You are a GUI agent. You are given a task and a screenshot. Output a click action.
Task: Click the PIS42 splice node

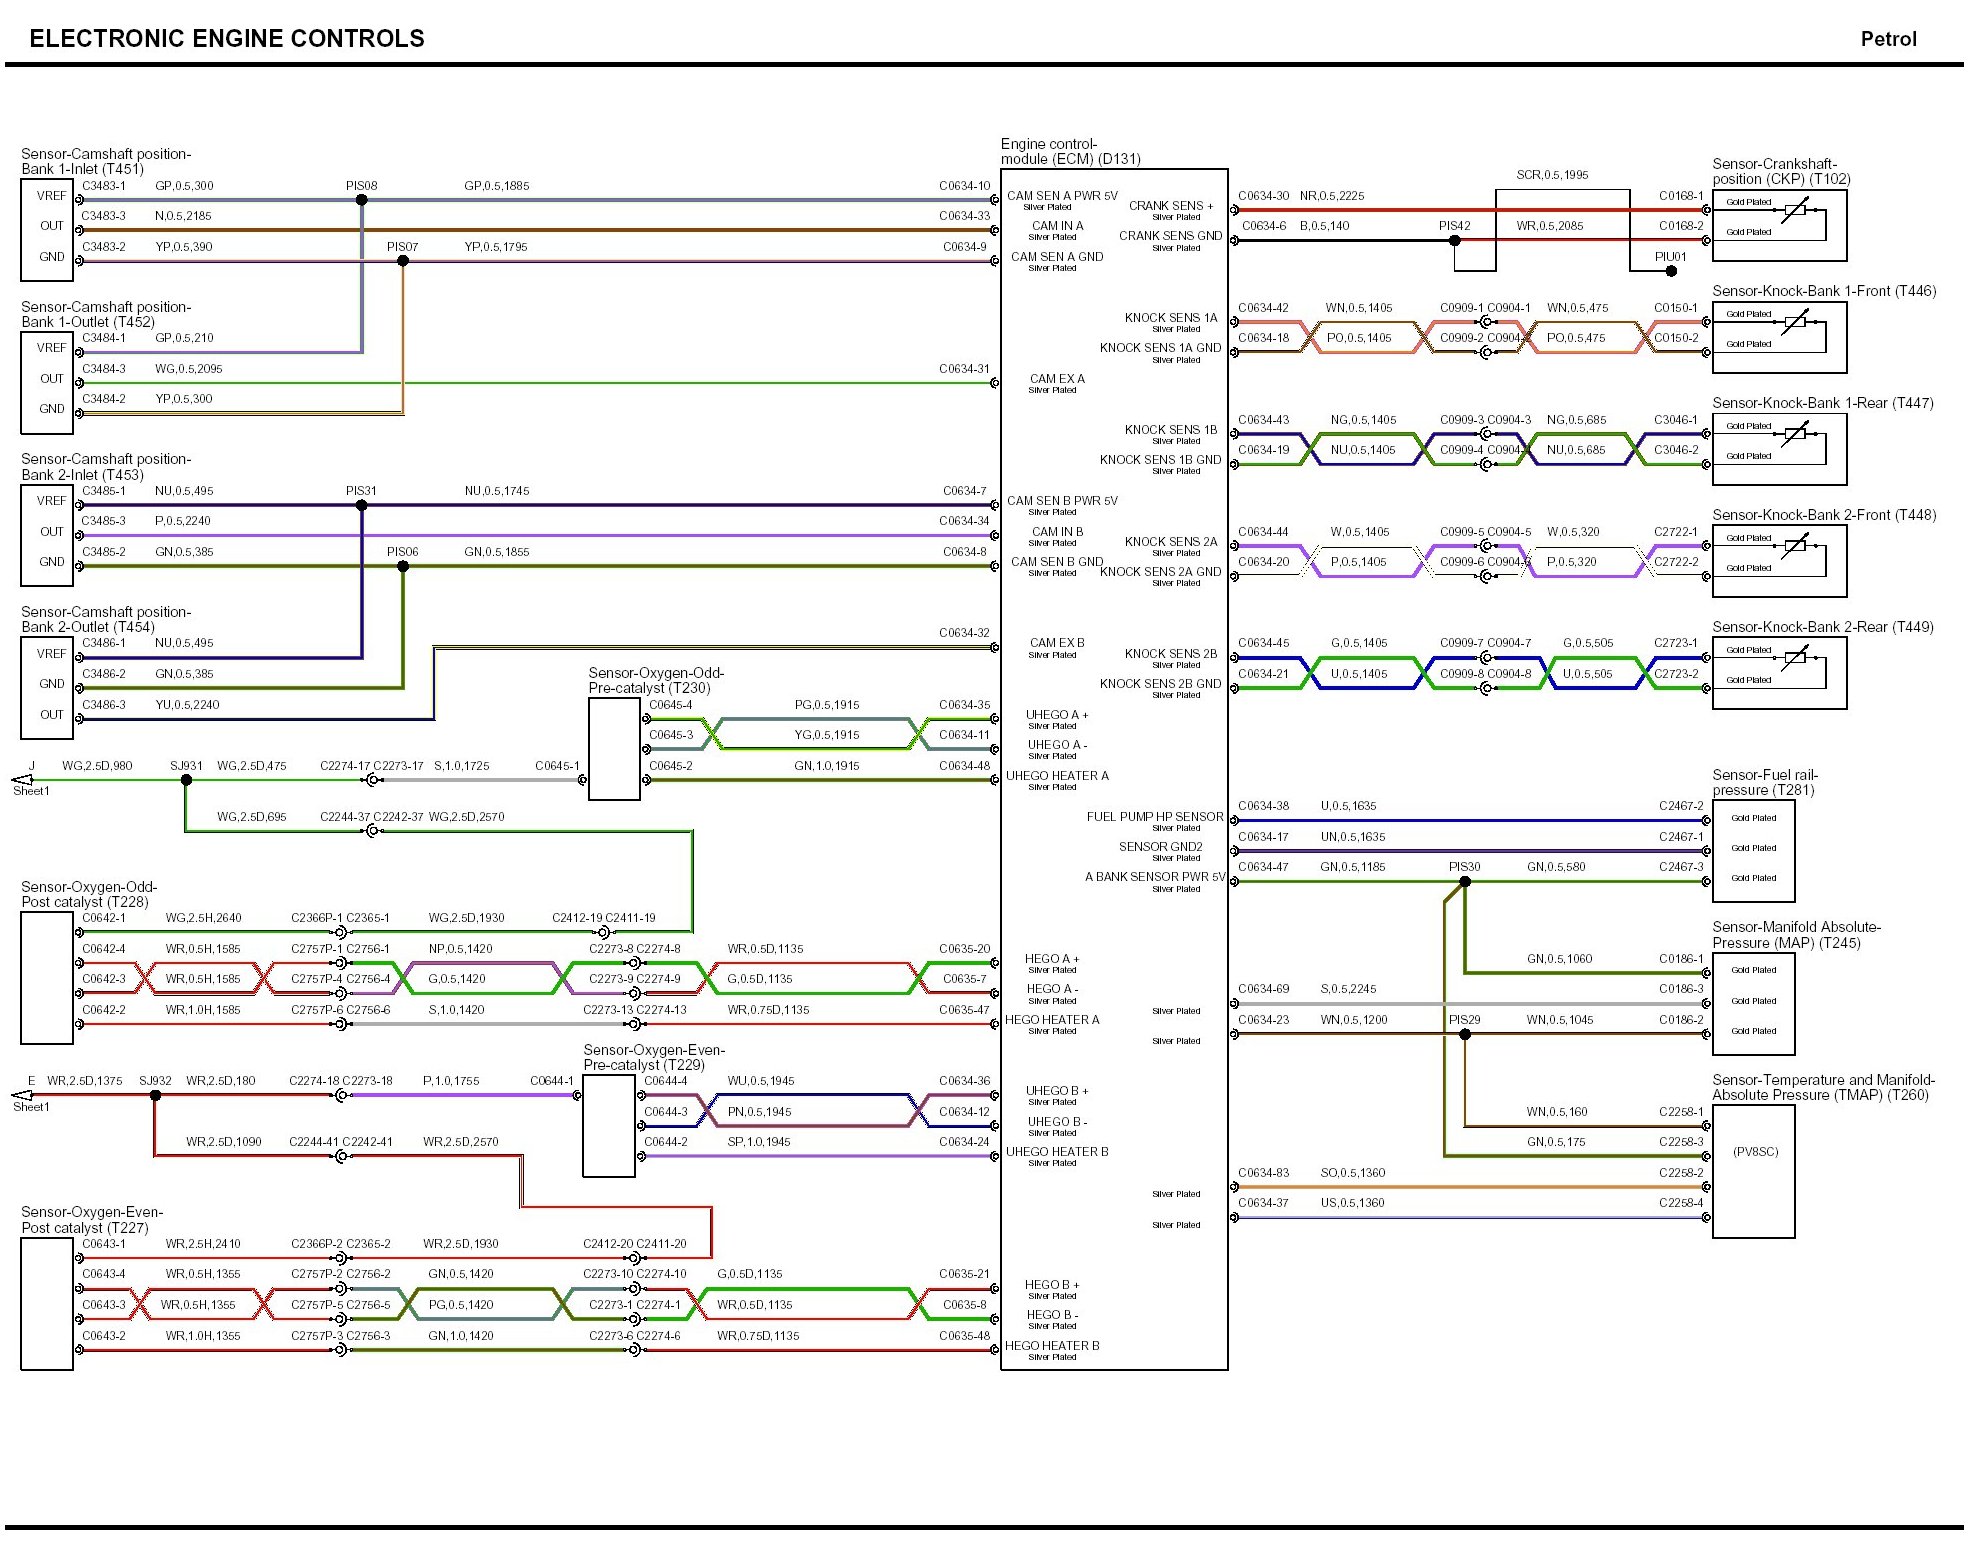click(x=1455, y=240)
